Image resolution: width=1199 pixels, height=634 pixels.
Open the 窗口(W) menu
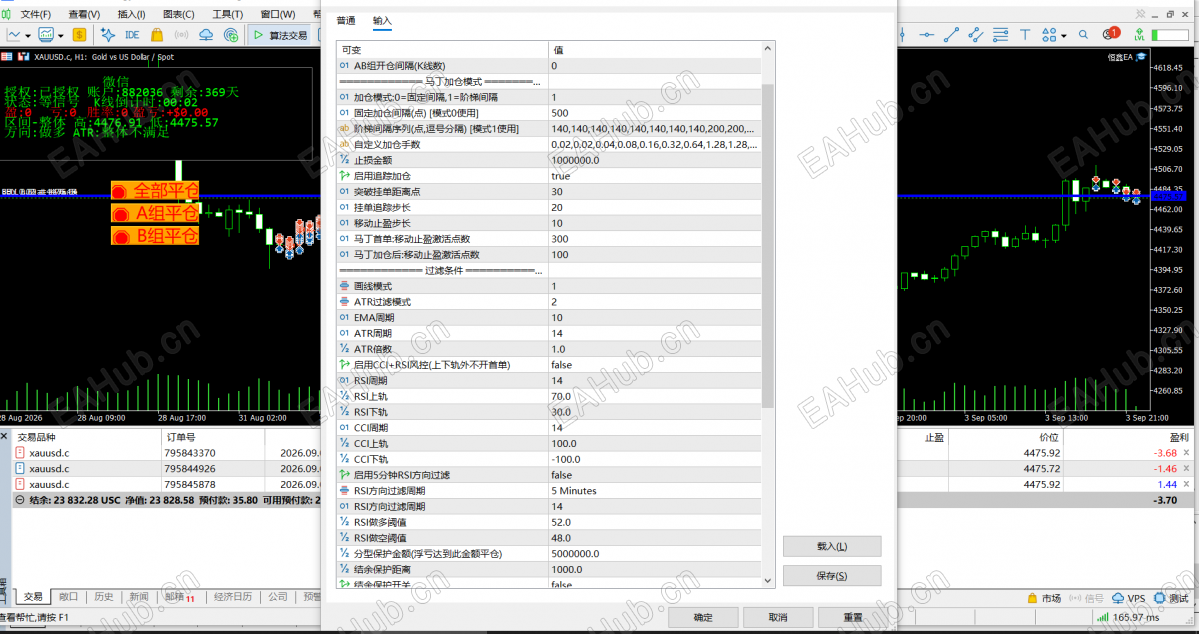click(x=278, y=15)
